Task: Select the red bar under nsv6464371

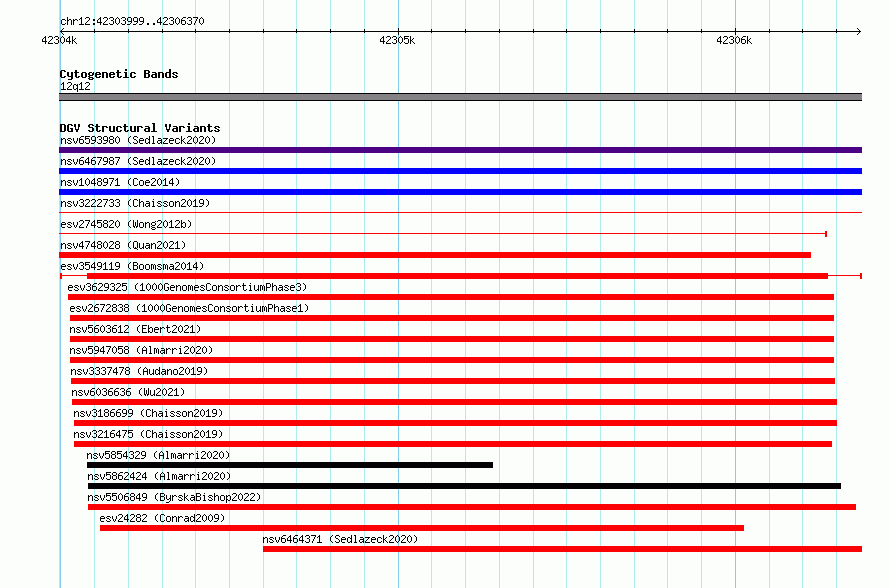Action: pyautogui.click(x=562, y=549)
